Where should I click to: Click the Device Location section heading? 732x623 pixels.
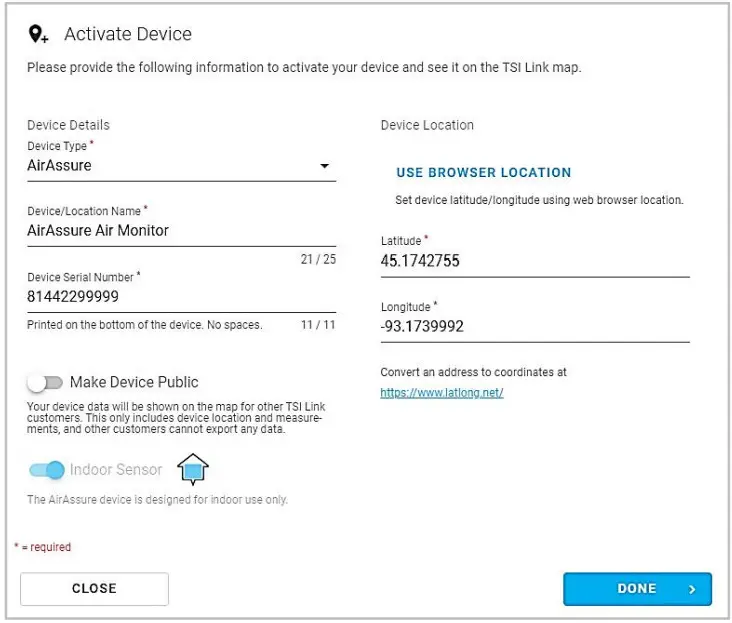[x=427, y=125]
